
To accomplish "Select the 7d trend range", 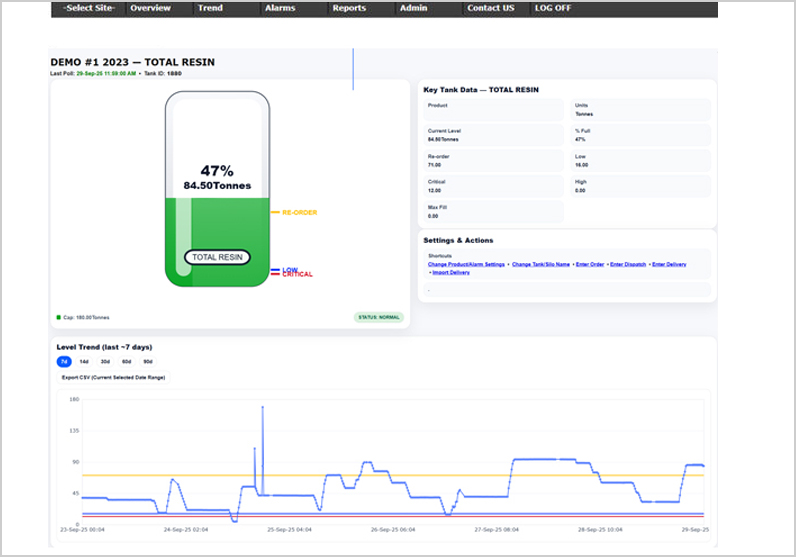I will click(x=64, y=362).
